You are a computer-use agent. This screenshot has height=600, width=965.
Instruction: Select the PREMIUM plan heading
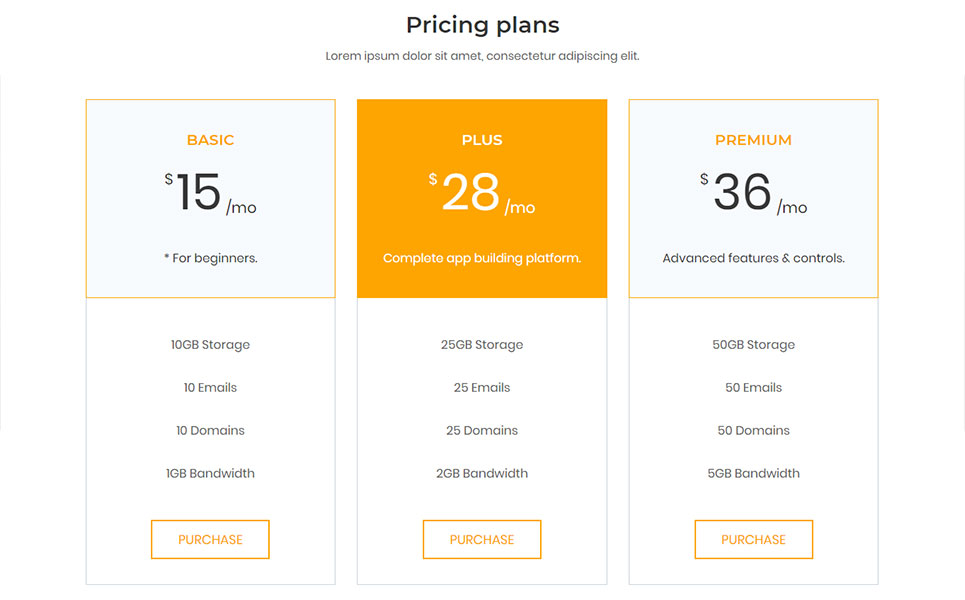tap(753, 140)
